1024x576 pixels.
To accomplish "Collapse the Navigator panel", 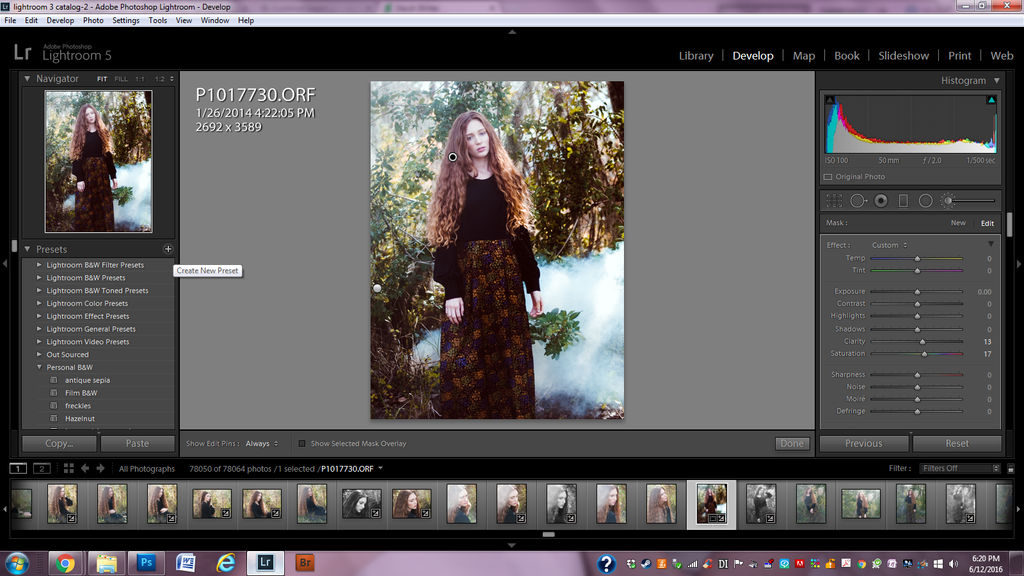I will (x=27, y=78).
